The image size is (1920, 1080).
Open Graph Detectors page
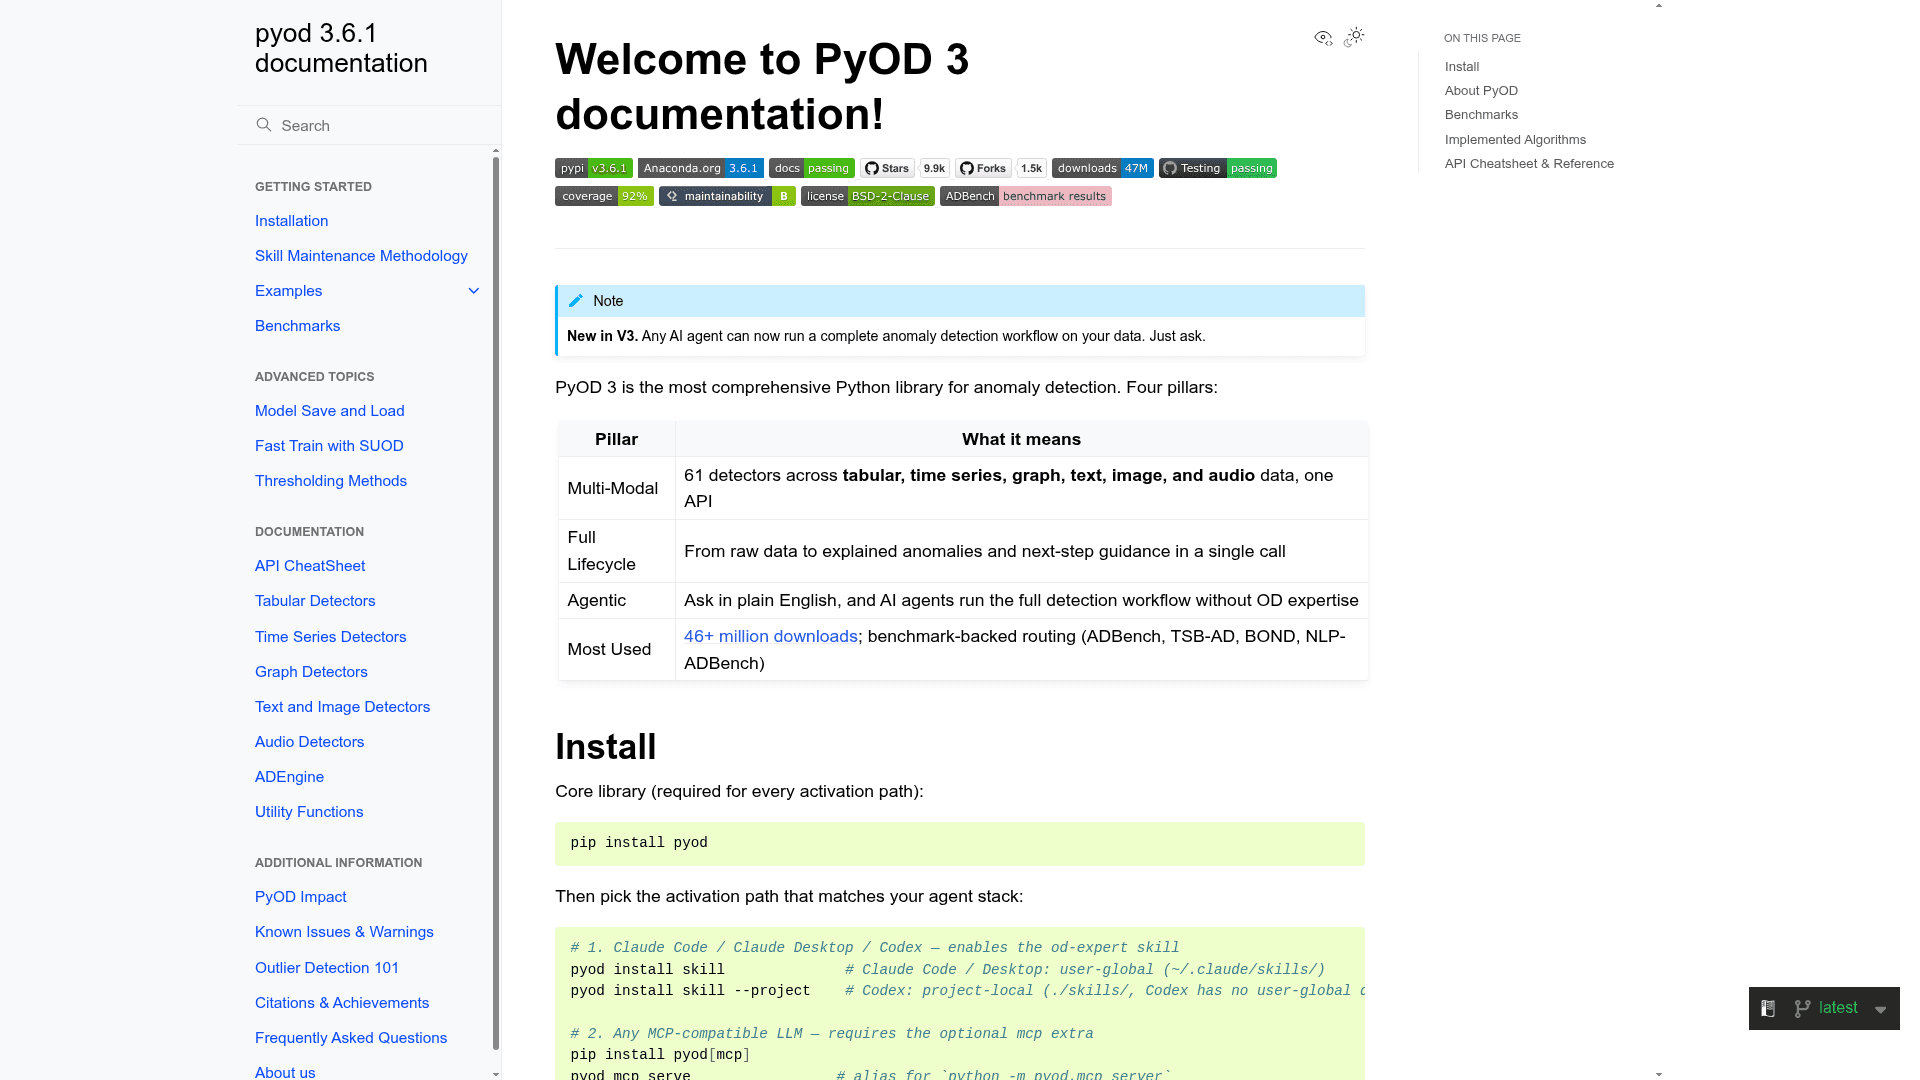coord(311,672)
